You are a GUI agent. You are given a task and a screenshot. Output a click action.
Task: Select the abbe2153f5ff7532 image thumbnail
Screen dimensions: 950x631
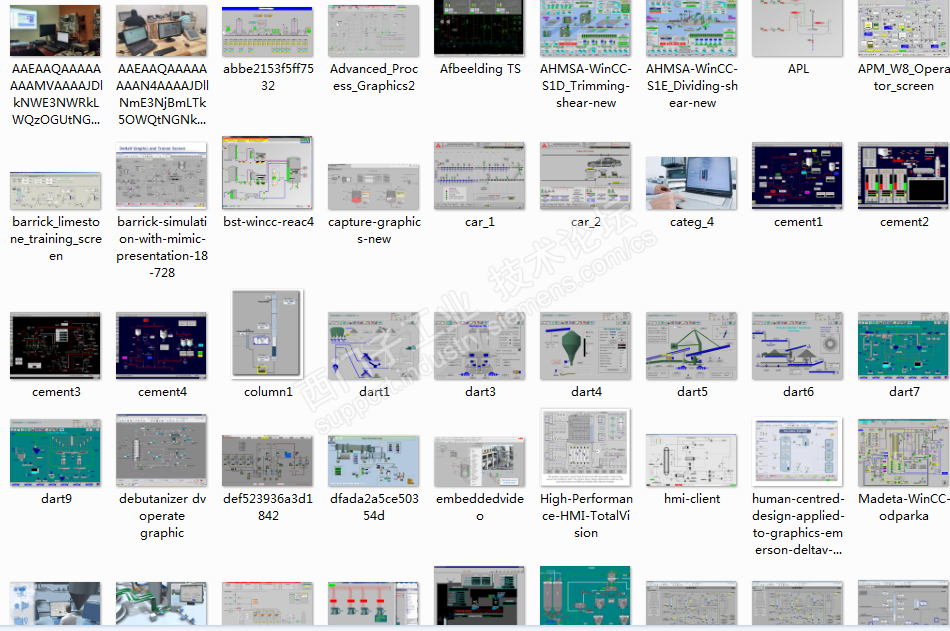point(267,31)
